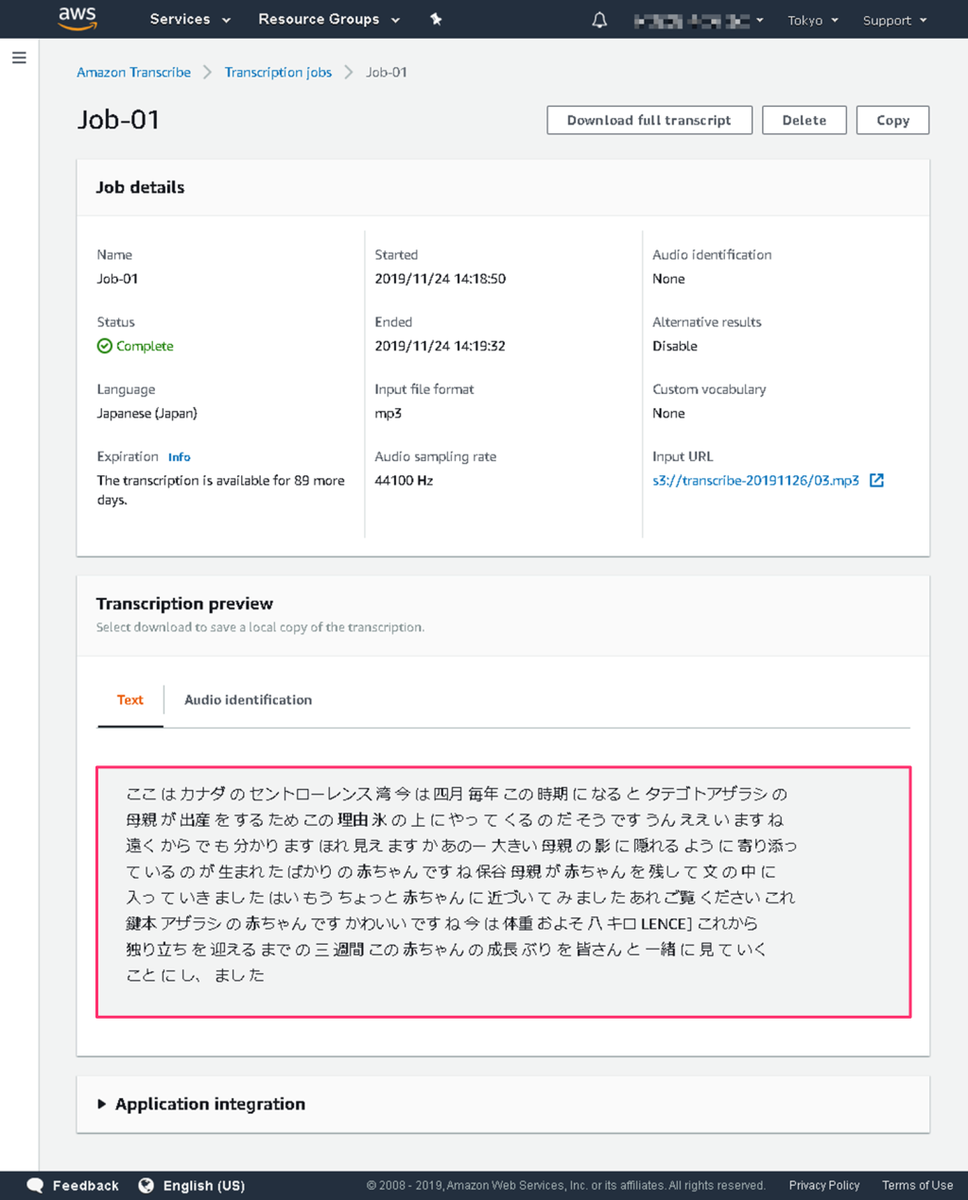Click the mp3 input file format value
The height and width of the screenshot is (1200, 968).
(387, 413)
